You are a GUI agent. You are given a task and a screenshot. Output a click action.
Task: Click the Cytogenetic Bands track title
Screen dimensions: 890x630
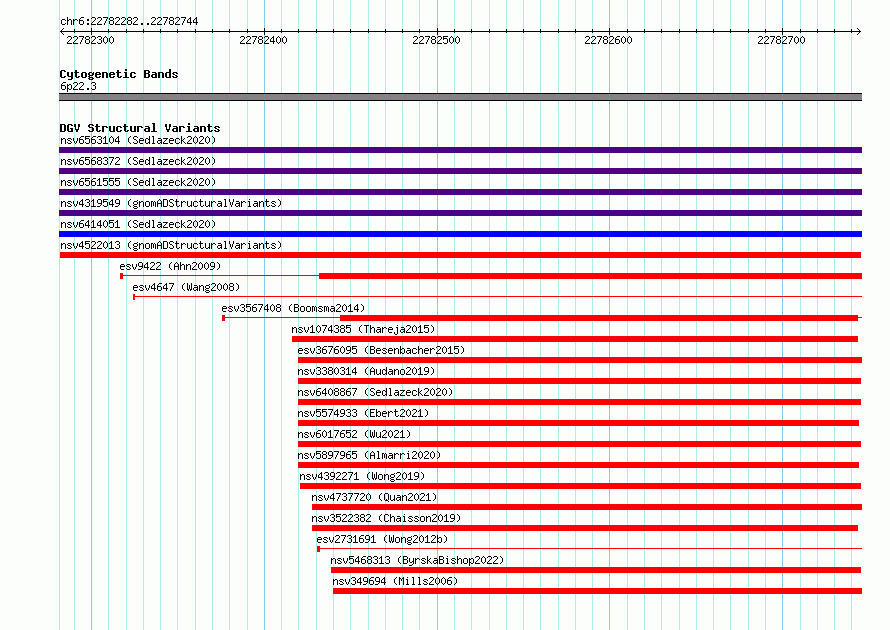(119, 74)
